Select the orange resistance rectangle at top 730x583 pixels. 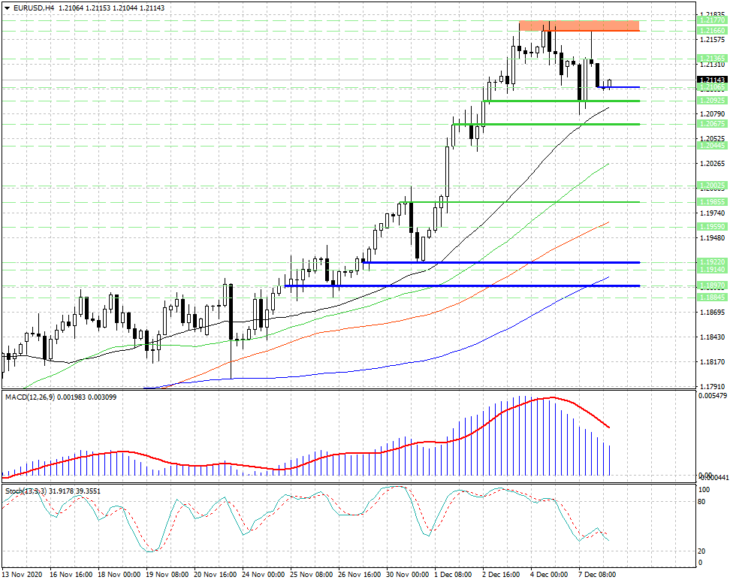[x=579, y=26]
